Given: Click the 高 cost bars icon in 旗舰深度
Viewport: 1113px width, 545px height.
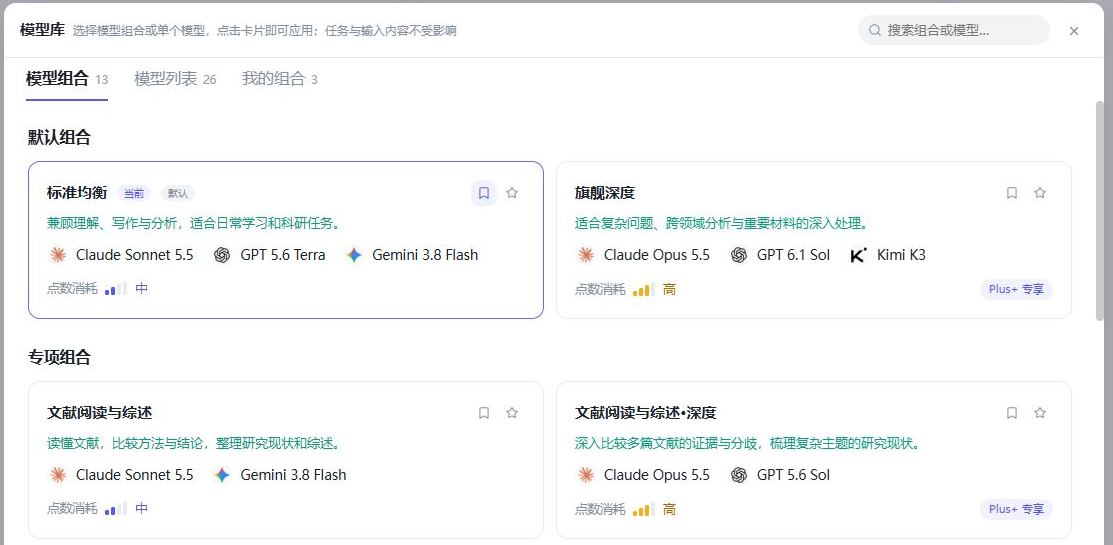Looking at the screenshot, I should (x=644, y=290).
